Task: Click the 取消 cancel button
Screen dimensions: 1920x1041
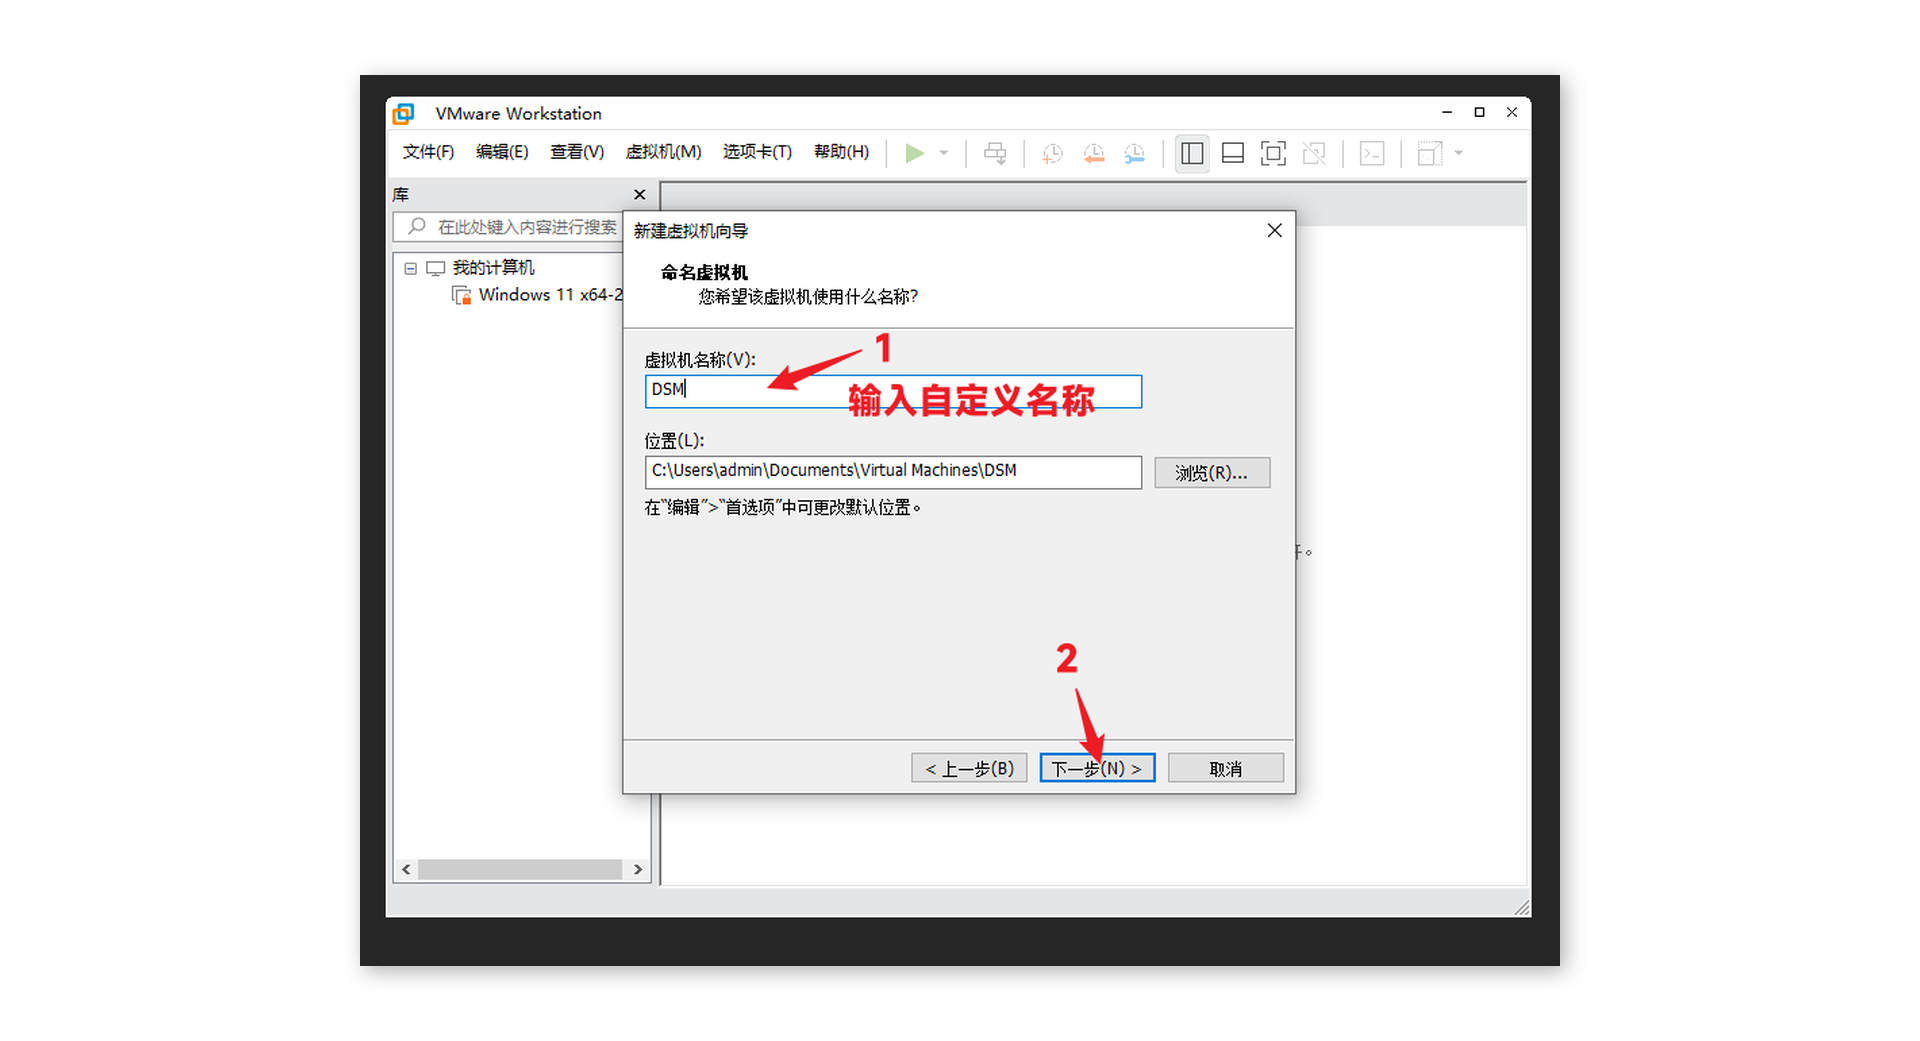Action: coord(1226,768)
